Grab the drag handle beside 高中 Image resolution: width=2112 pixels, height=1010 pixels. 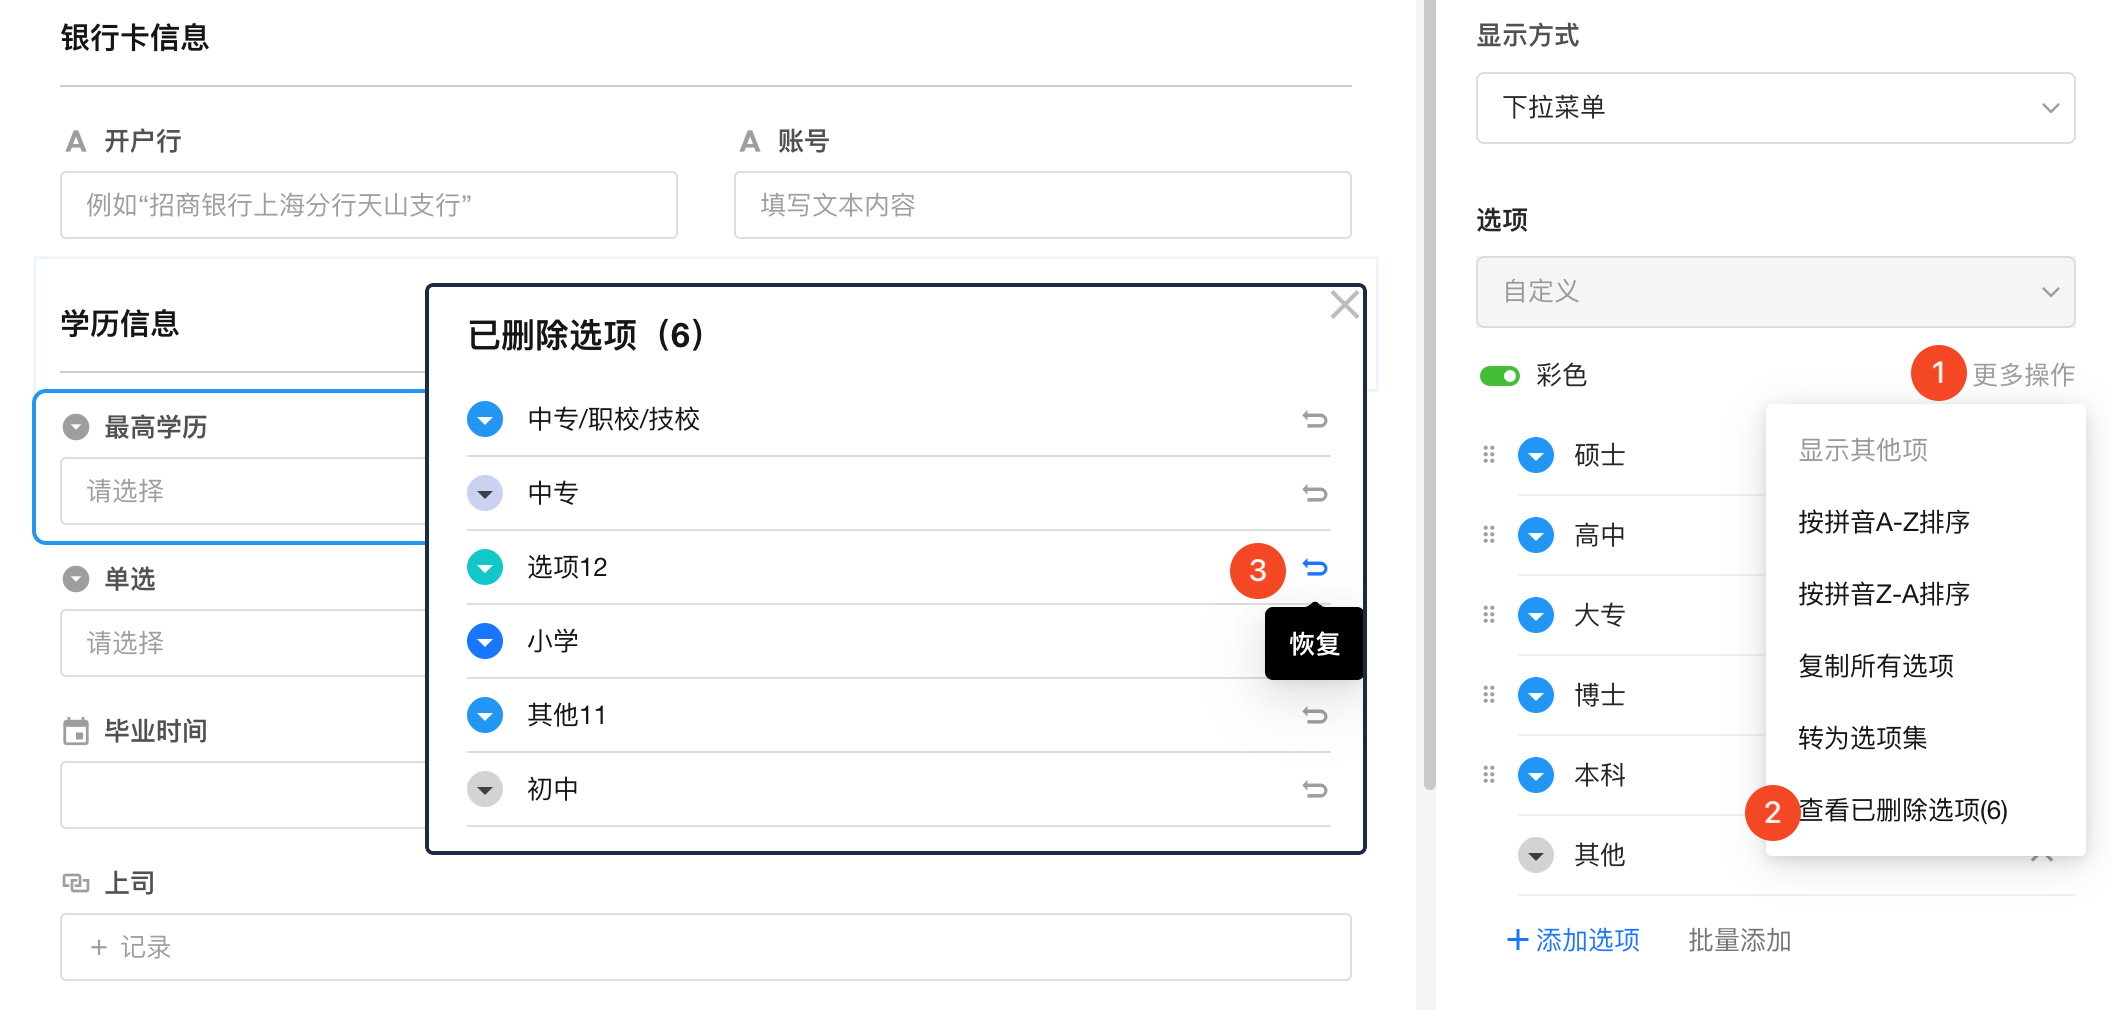(1489, 535)
